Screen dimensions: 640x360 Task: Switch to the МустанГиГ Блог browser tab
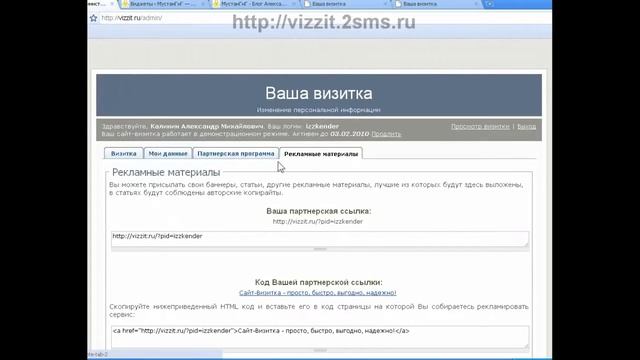[254, 4]
